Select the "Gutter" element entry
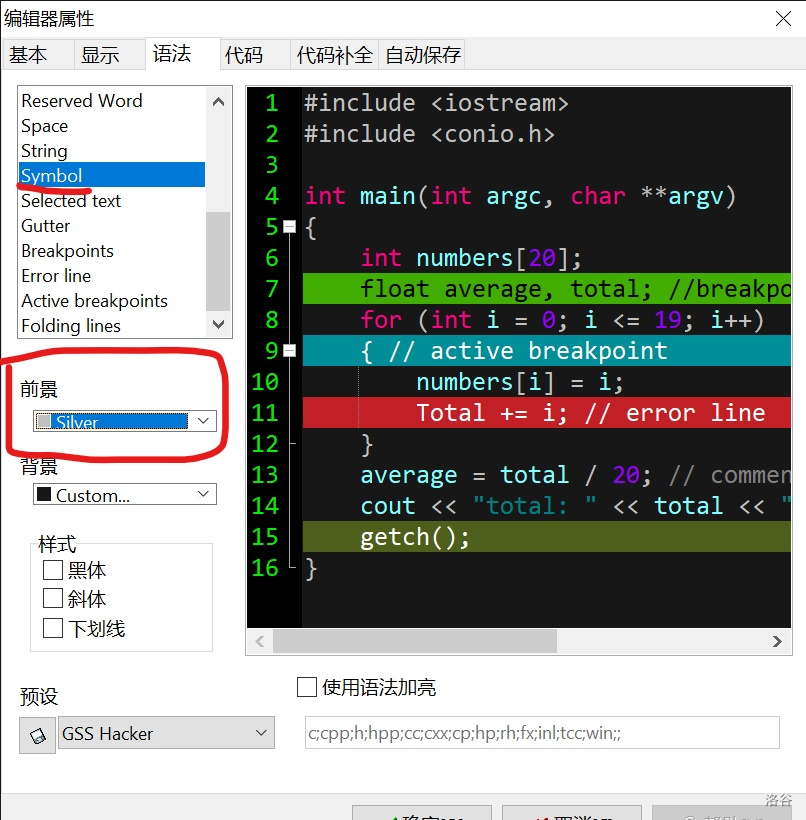Viewport: 806px width, 820px height. click(x=46, y=225)
